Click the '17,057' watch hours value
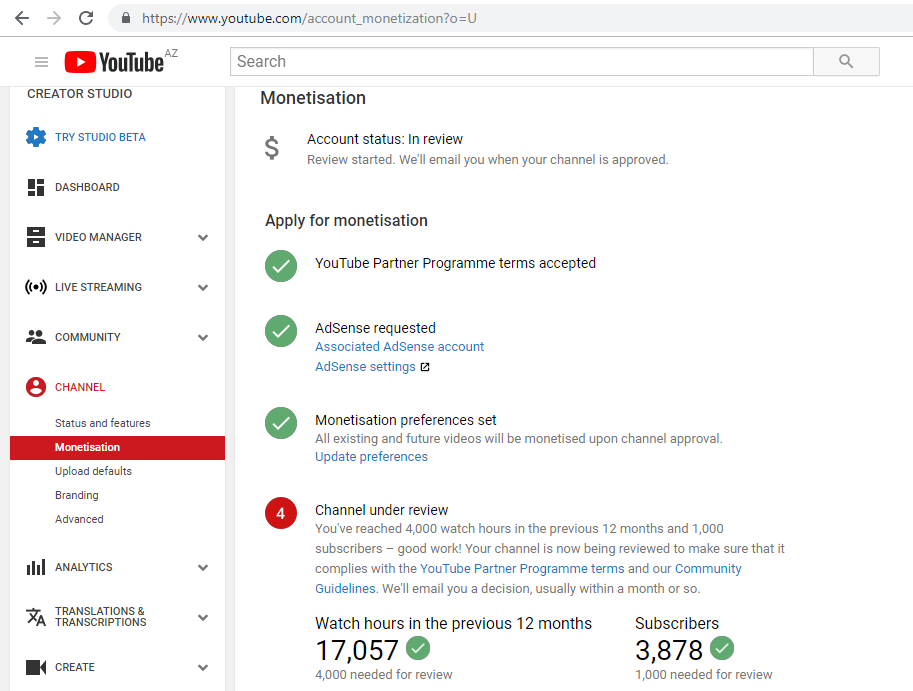 357,650
